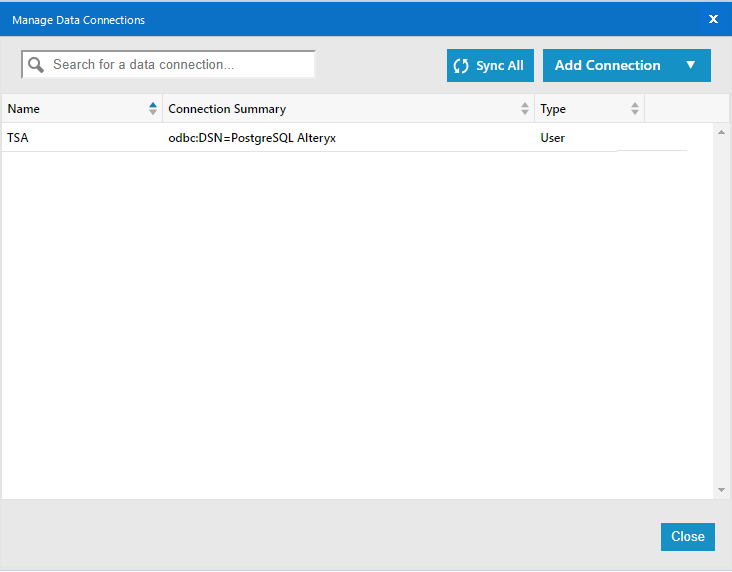Click the Type column header text
The height and width of the screenshot is (572, 732).
(553, 109)
